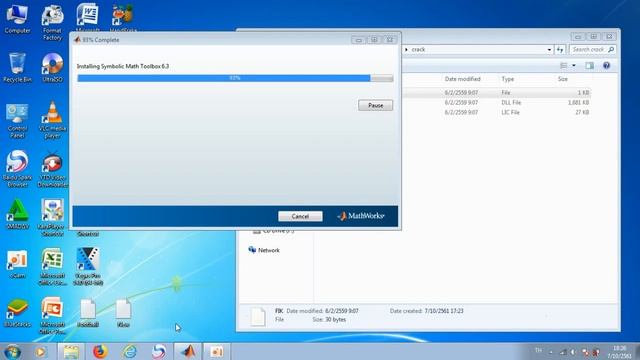640x360 pixels.
Task: Open Microsoft Office PowerPoint shortcut
Action: pyautogui.click(x=52, y=316)
